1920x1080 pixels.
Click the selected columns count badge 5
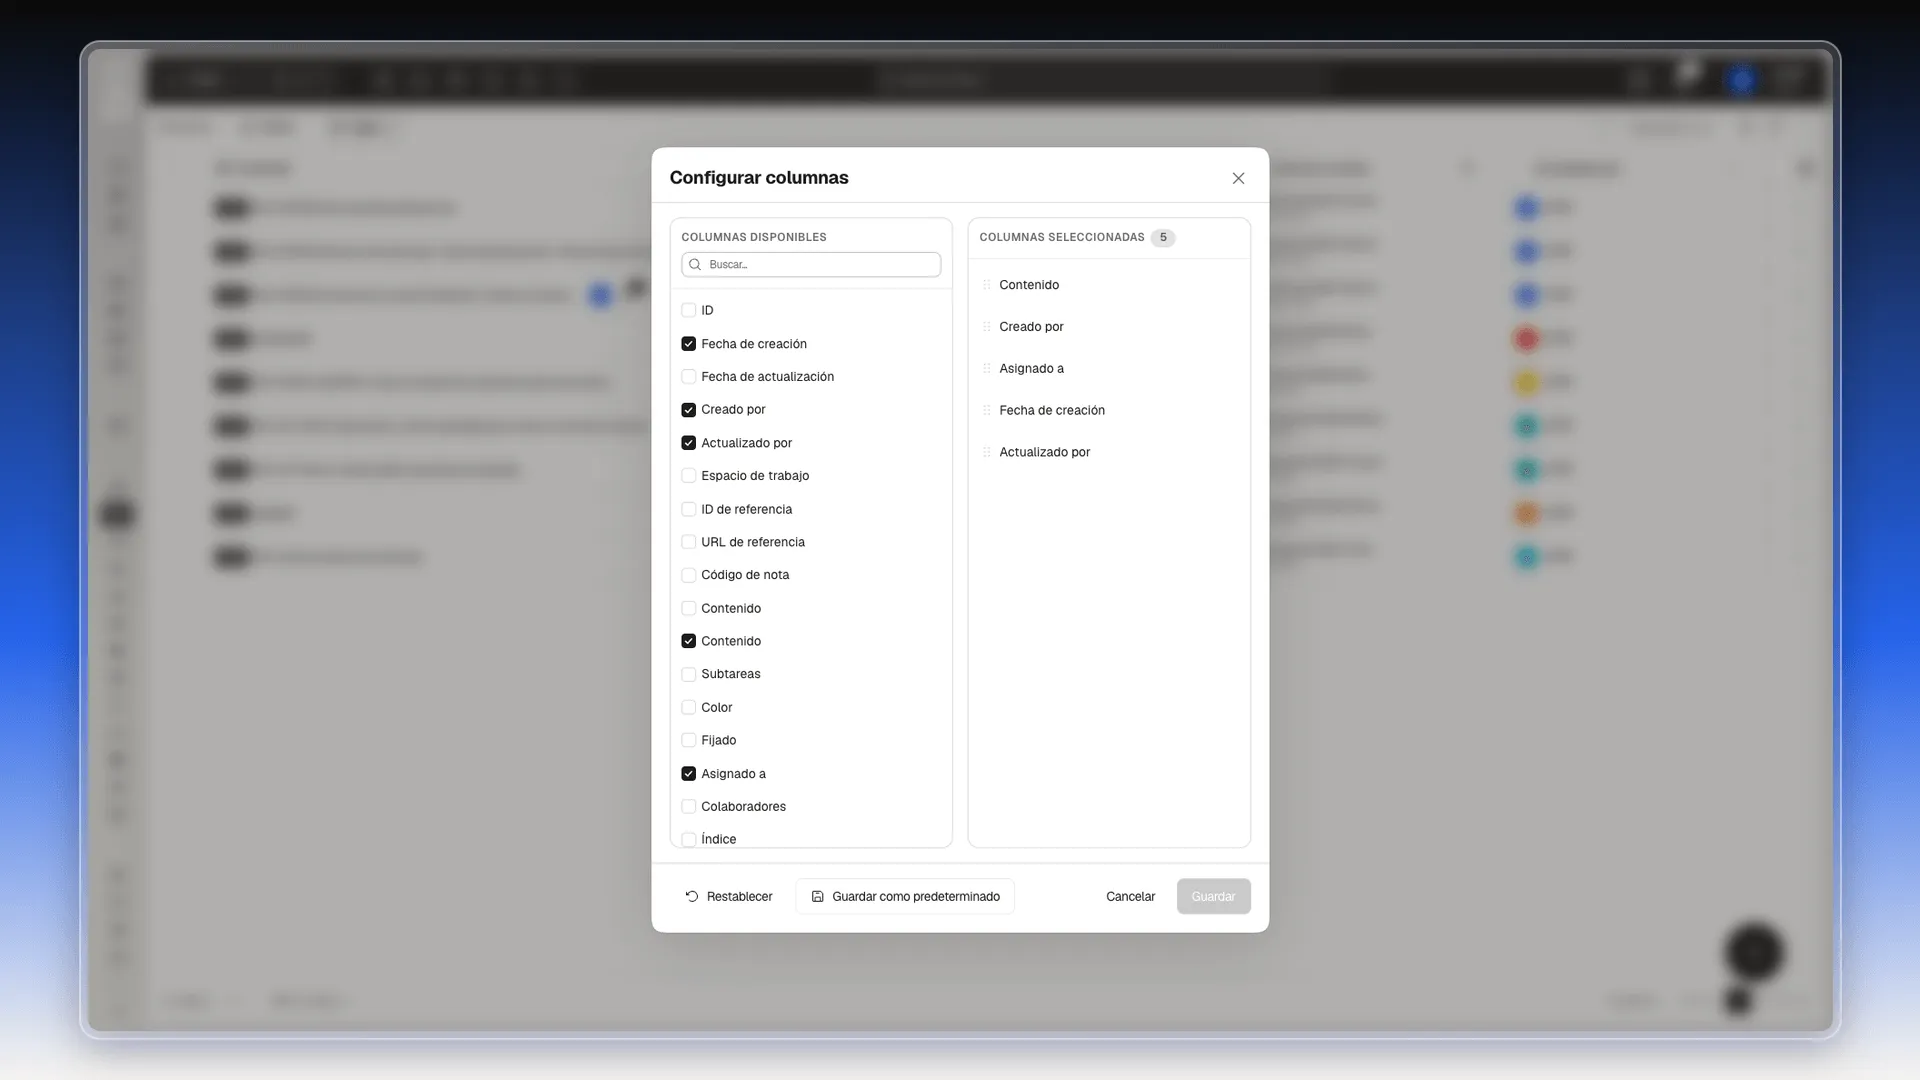pyautogui.click(x=1163, y=238)
